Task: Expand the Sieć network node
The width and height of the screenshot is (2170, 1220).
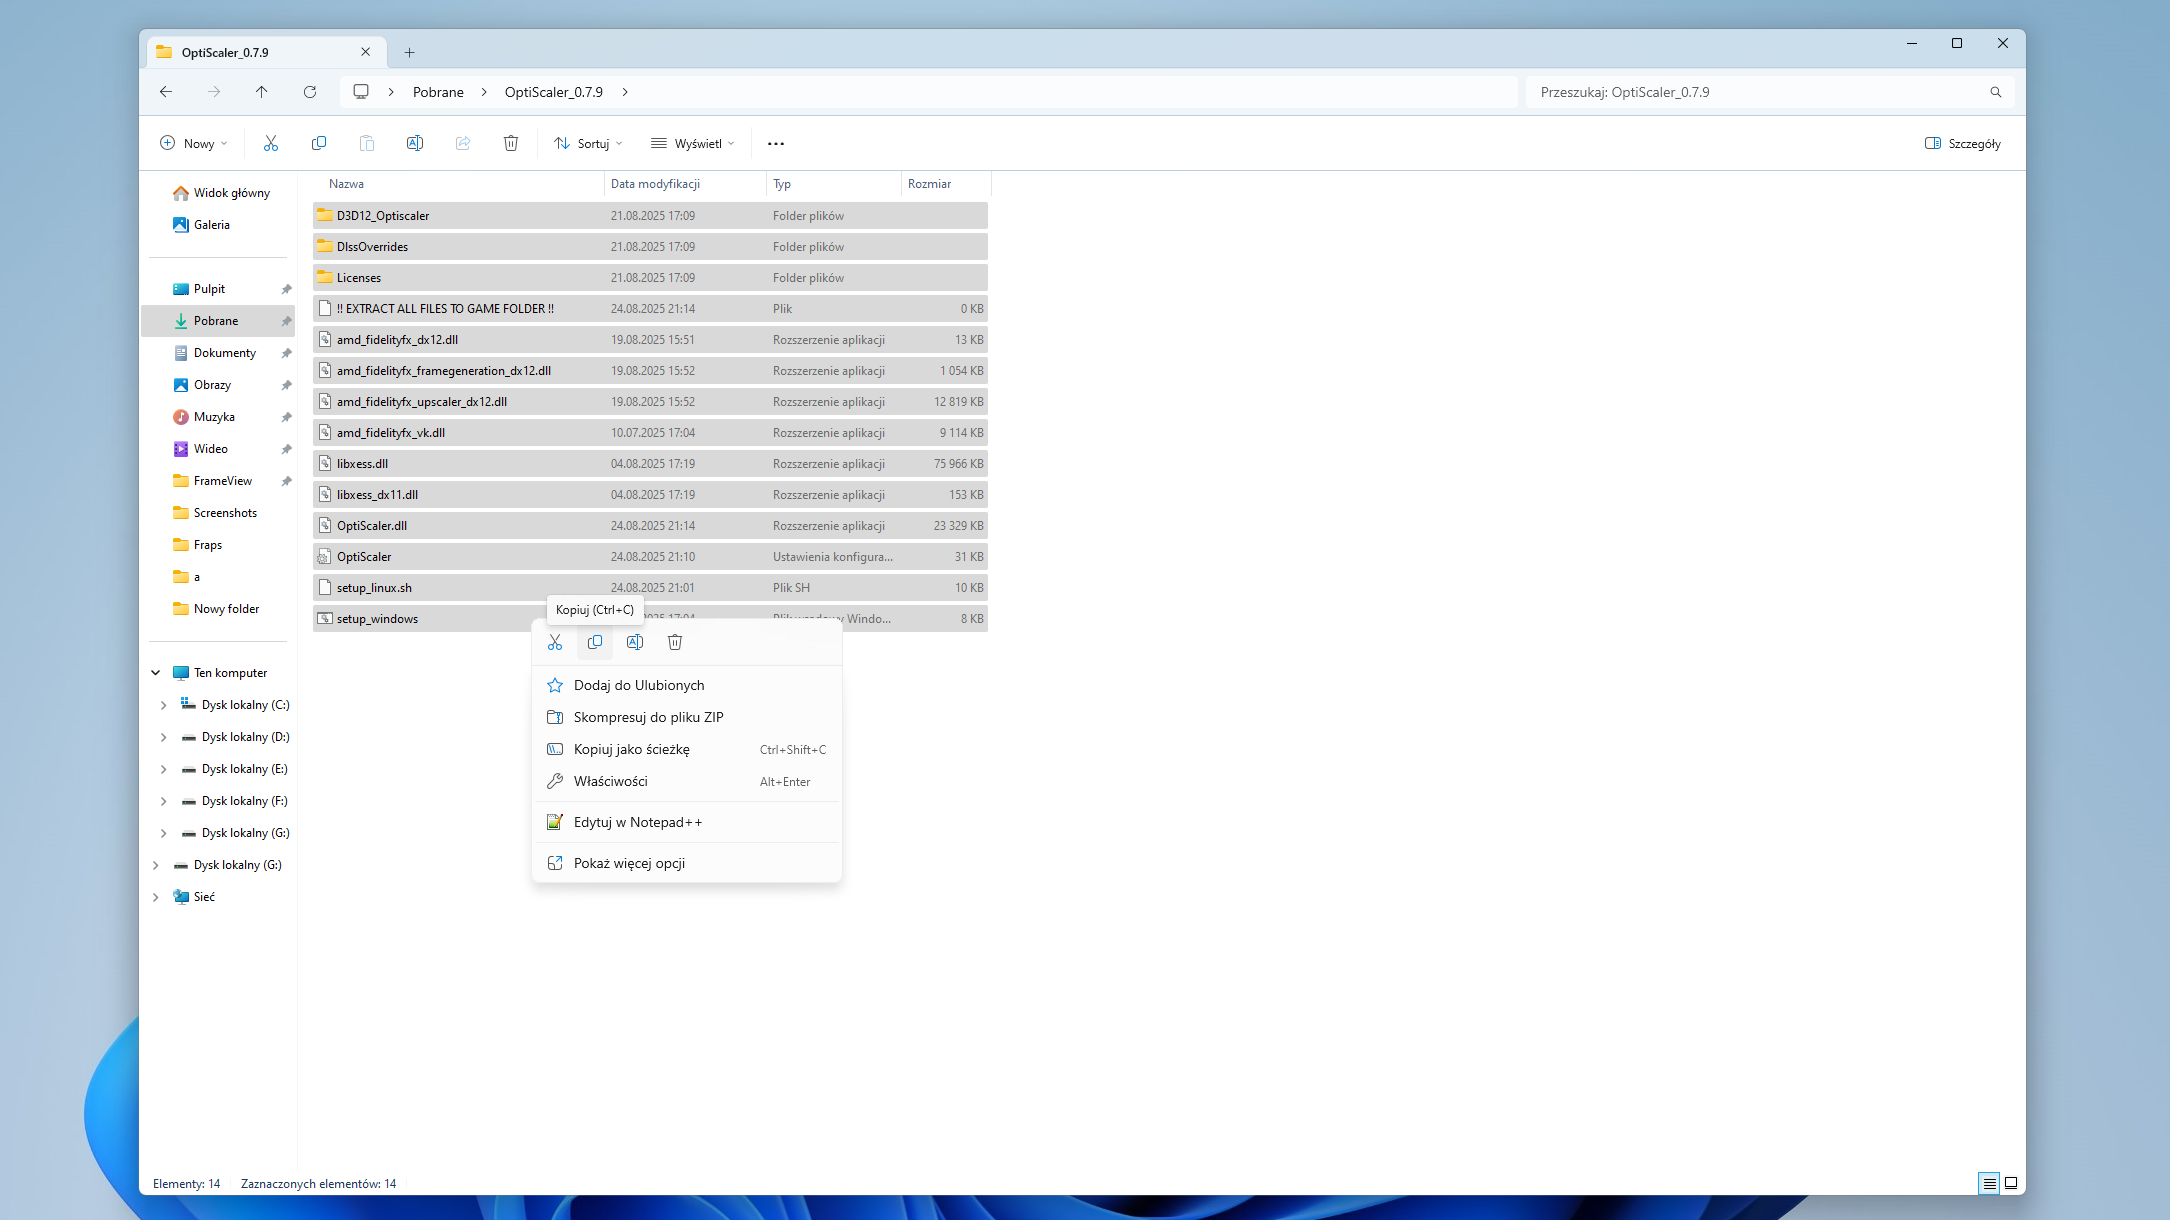Action: click(156, 897)
